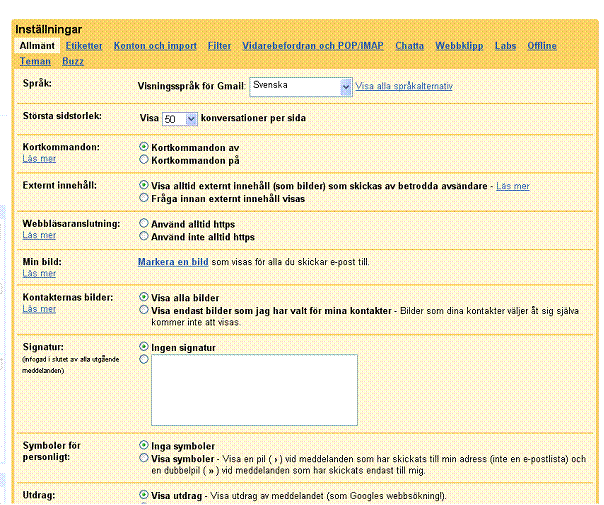The height and width of the screenshot is (505, 604).
Task: Select Använd inte alltid https option
Action: 144,236
